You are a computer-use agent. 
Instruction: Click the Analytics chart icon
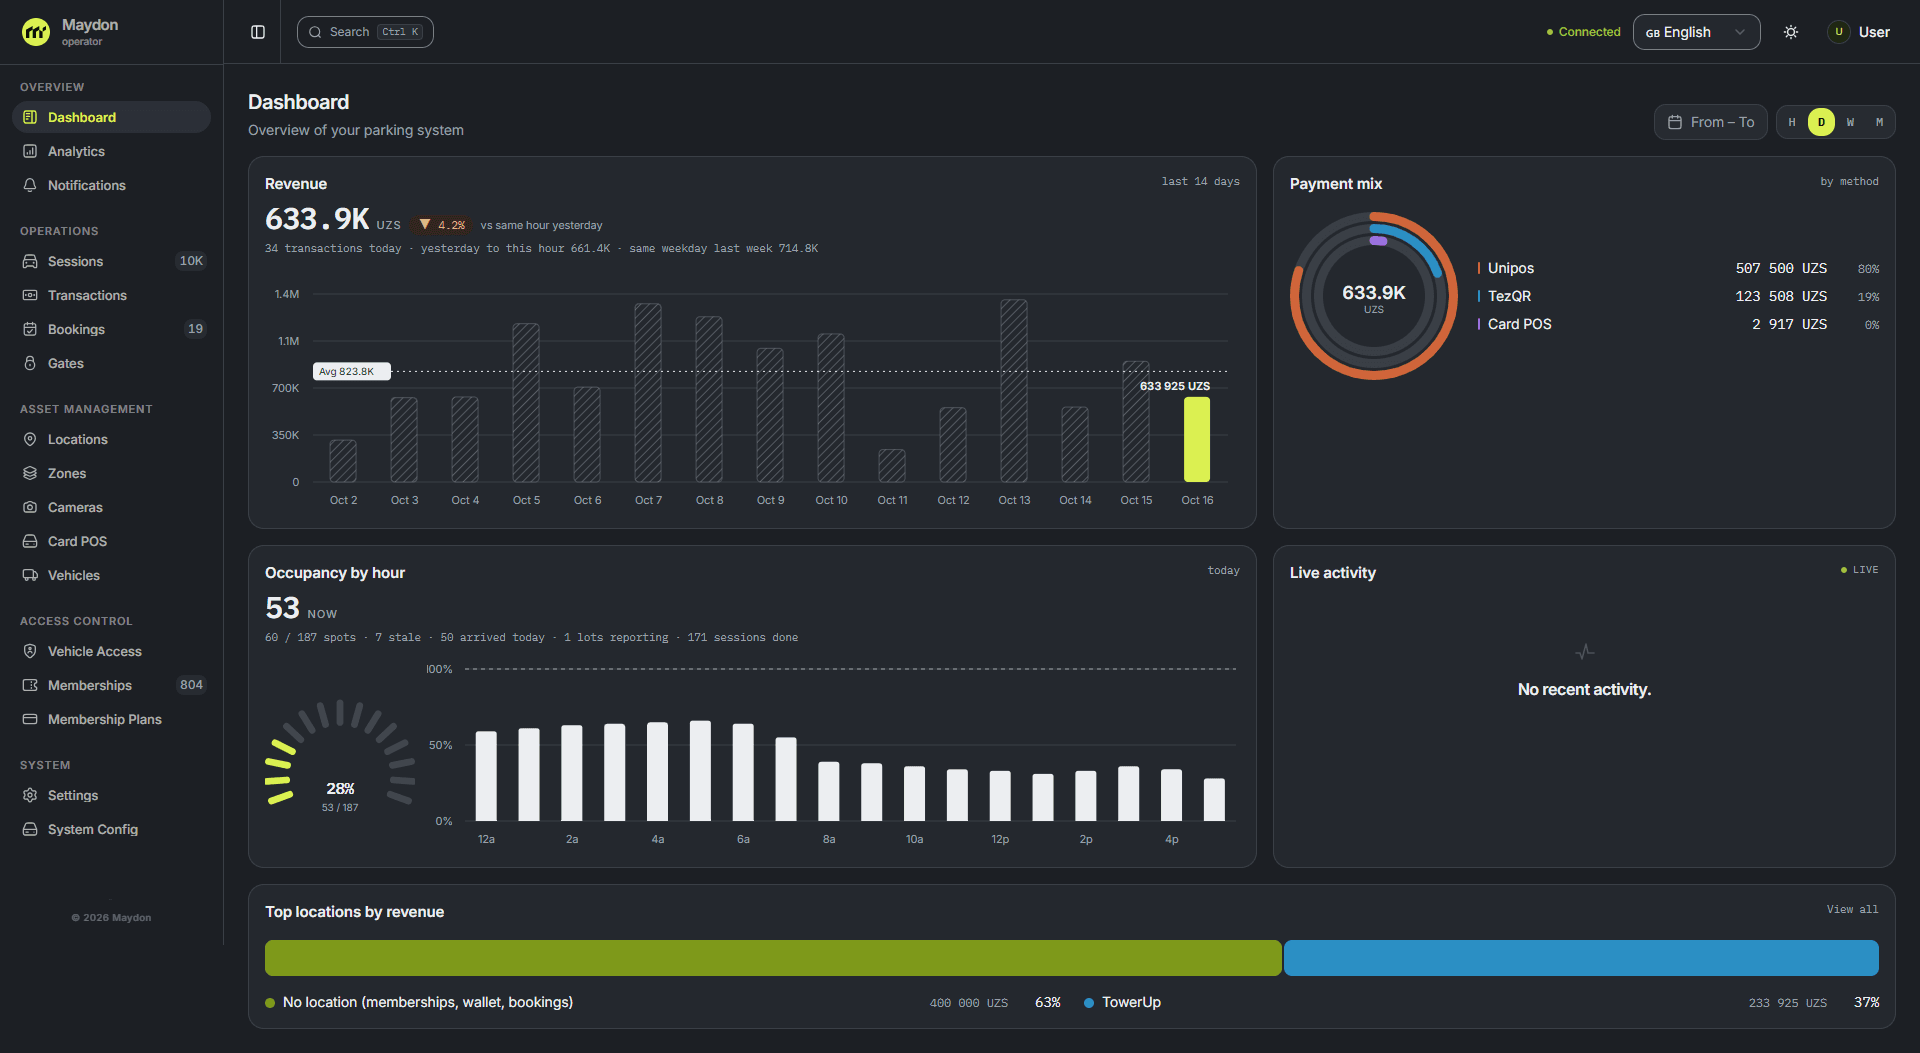pos(30,151)
